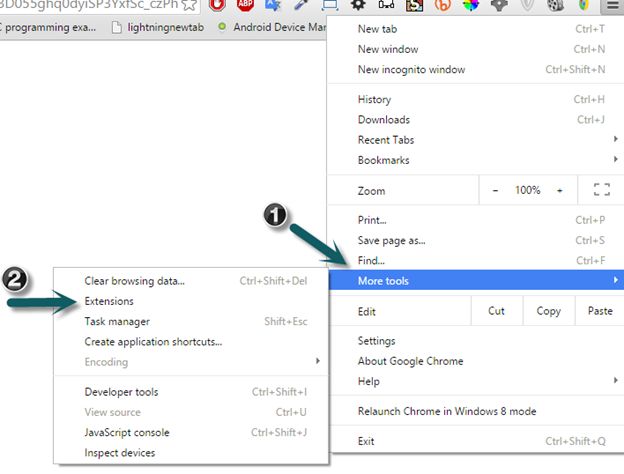
Task: Click the faded gray shield extension icon
Action: 527,5
